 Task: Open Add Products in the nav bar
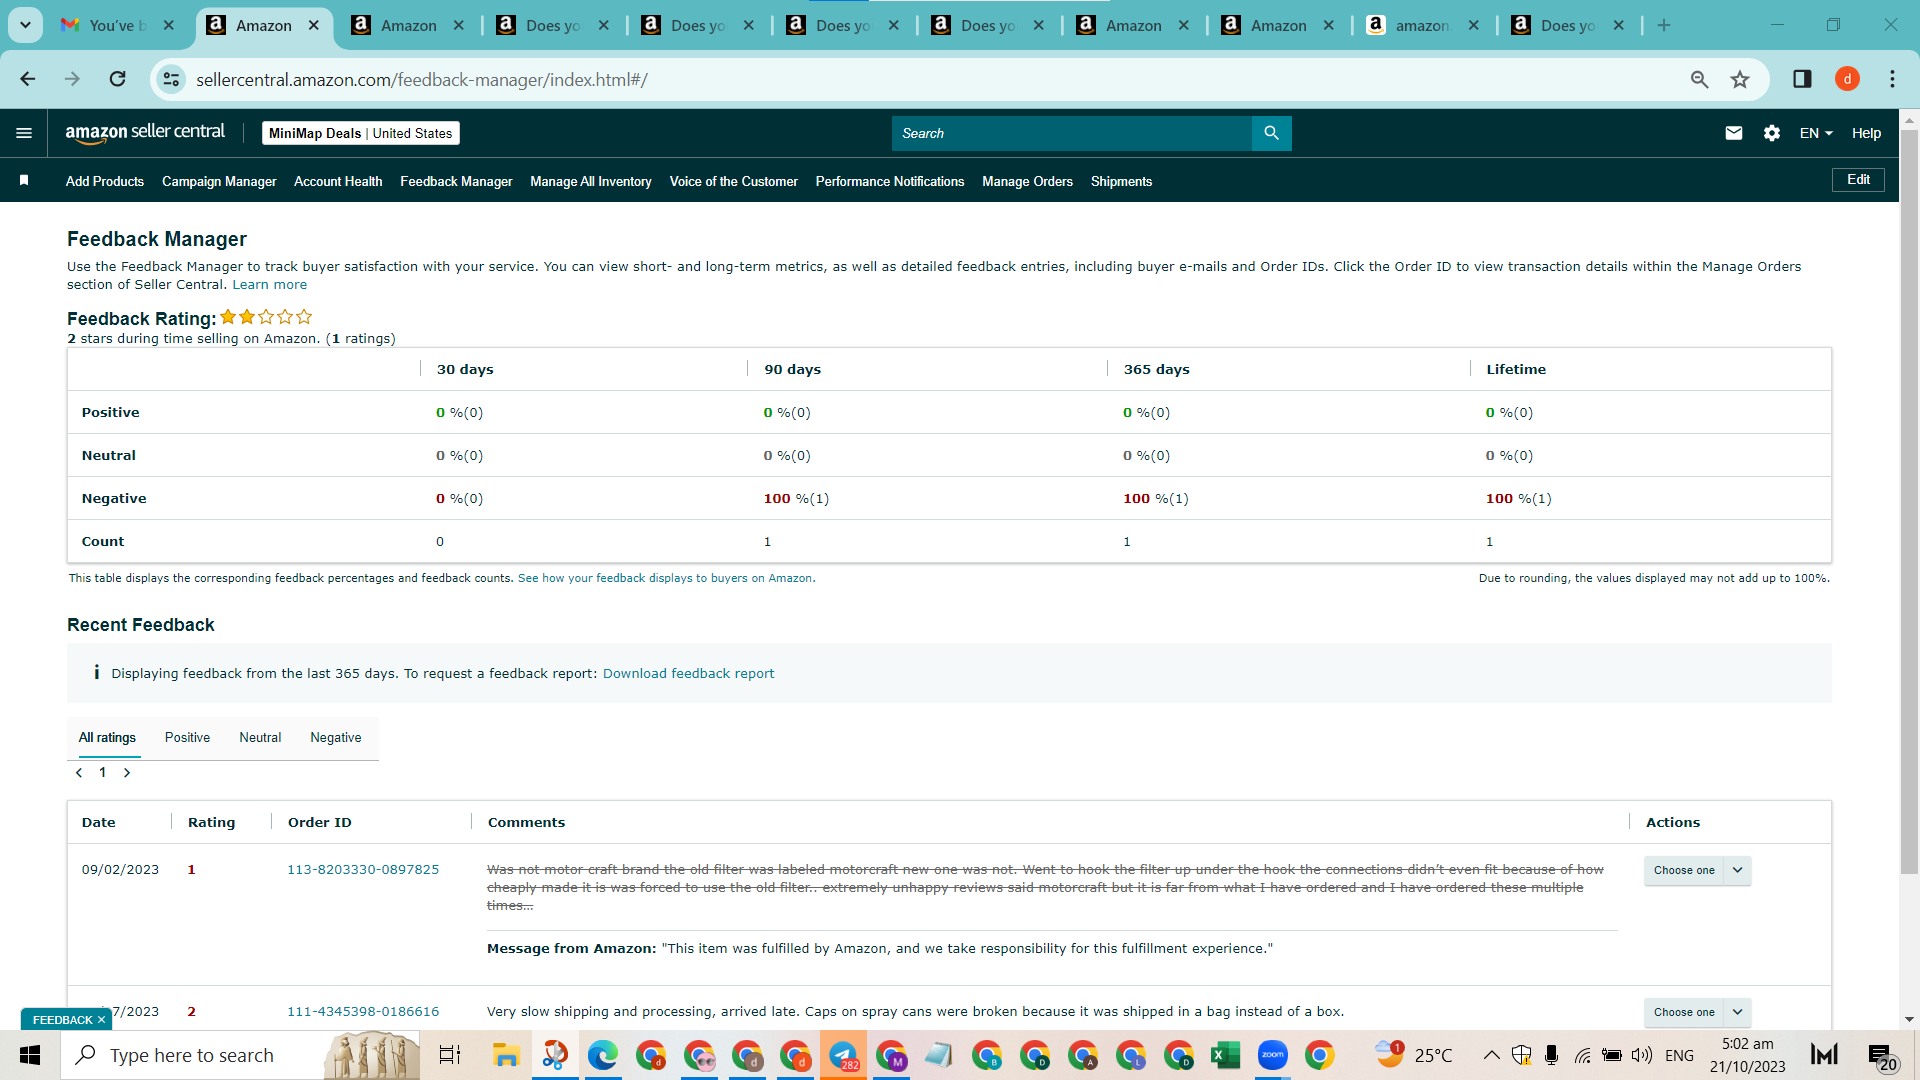(x=105, y=181)
